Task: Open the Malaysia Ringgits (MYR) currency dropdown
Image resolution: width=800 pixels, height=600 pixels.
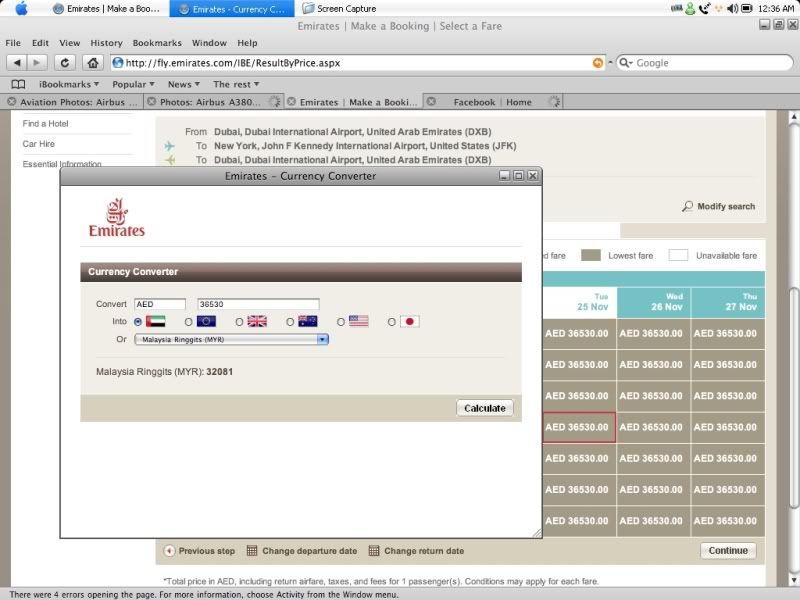Action: [231, 339]
